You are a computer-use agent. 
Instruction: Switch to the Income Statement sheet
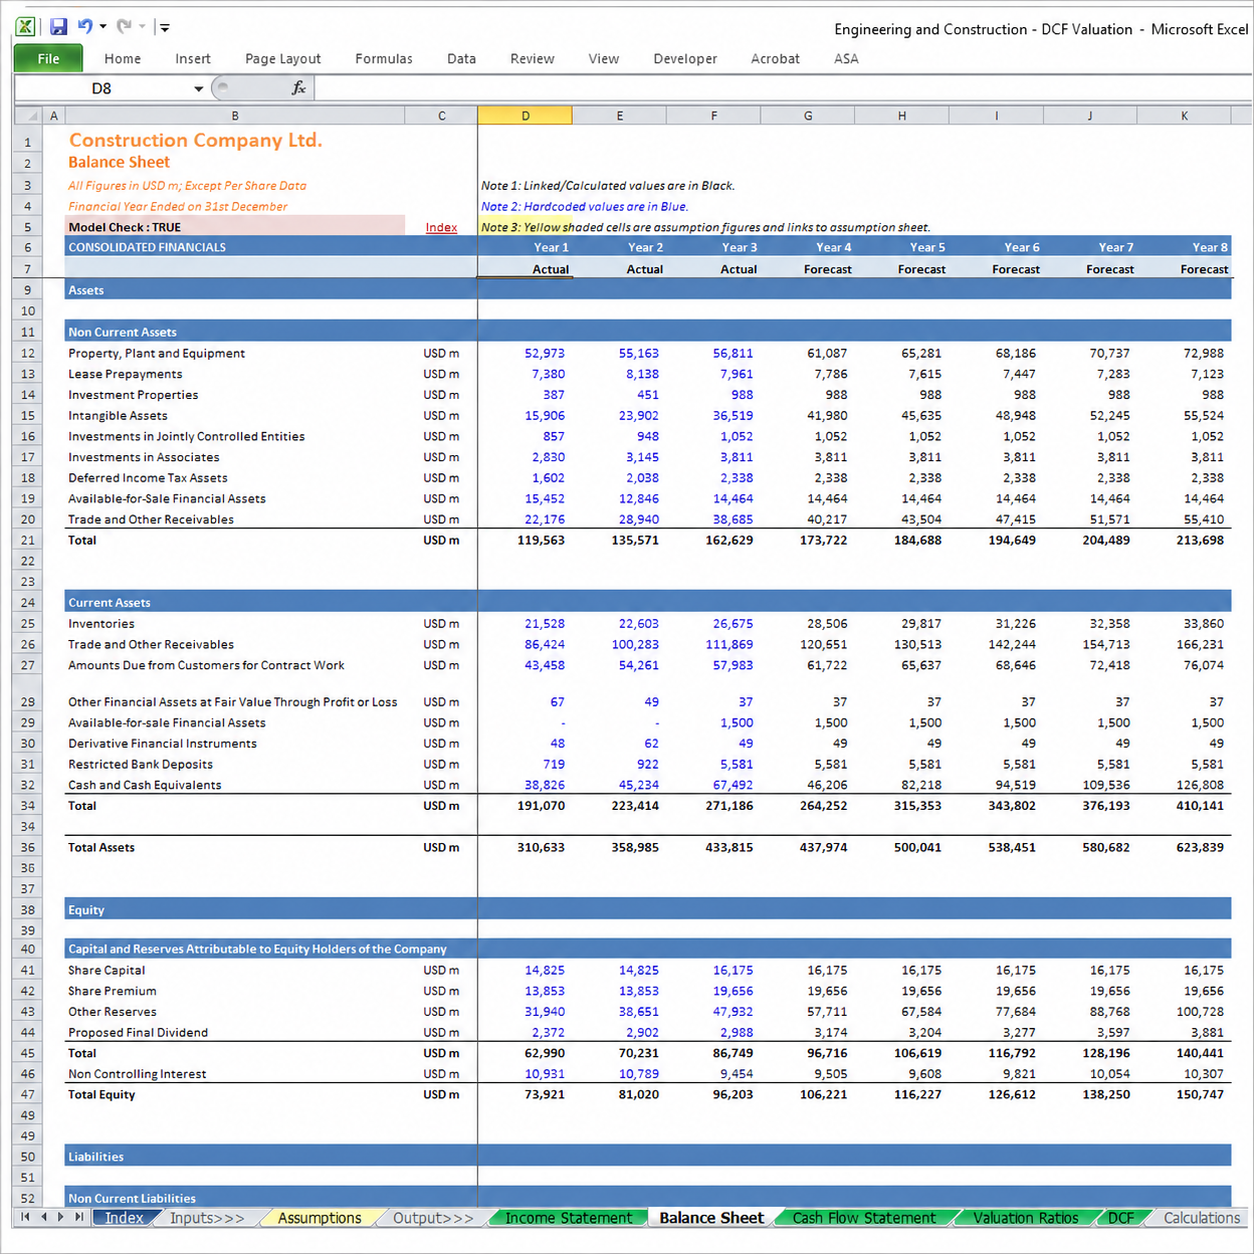[568, 1218]
